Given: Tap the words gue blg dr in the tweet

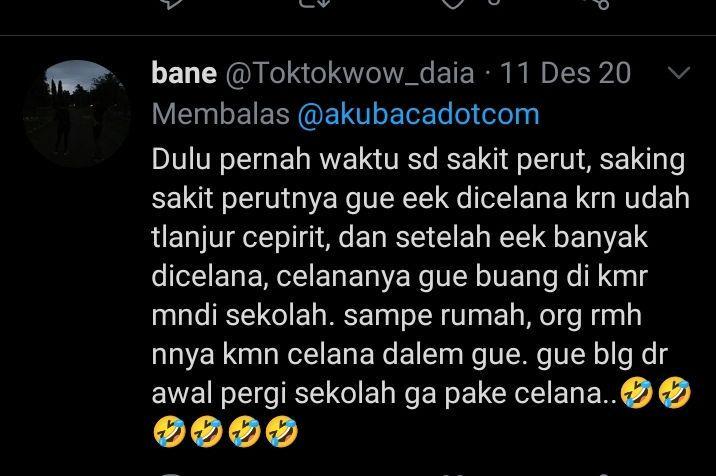Looking at the screenshot, I should pyautogui.click(x=602, y=355).
